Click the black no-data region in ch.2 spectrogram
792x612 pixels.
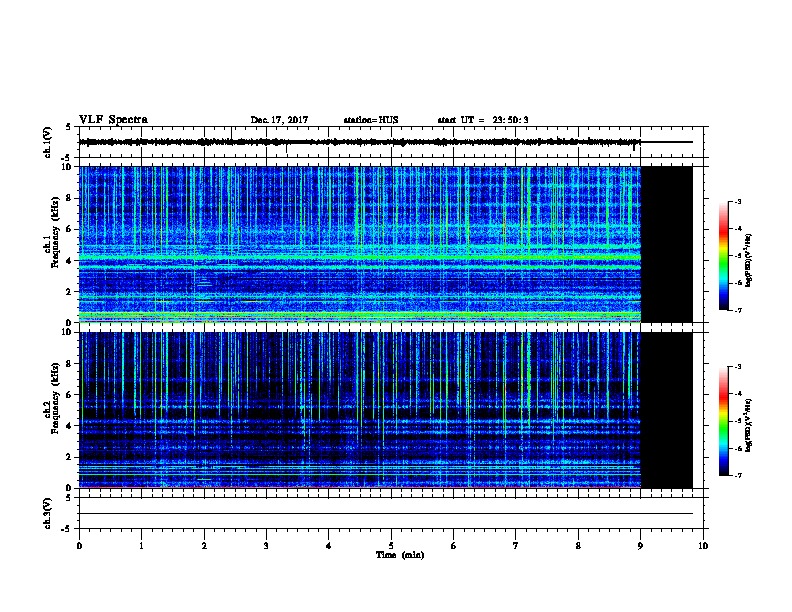666,410
